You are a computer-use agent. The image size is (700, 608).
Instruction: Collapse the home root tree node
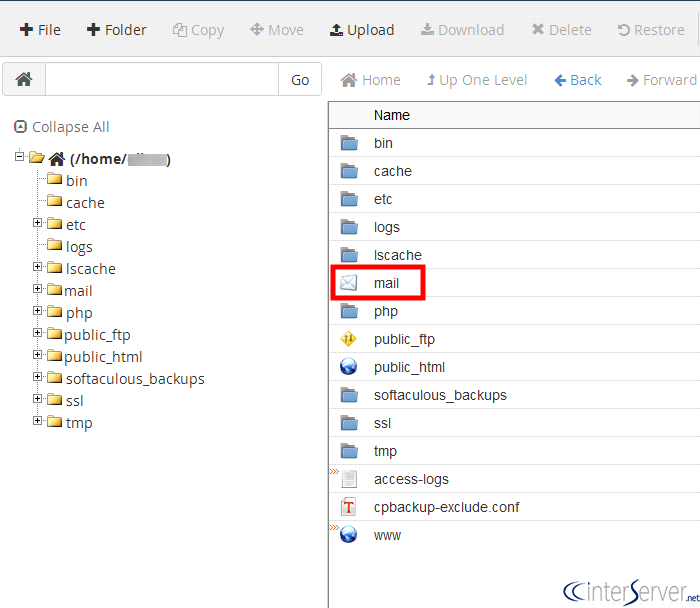tap(20, 157)
